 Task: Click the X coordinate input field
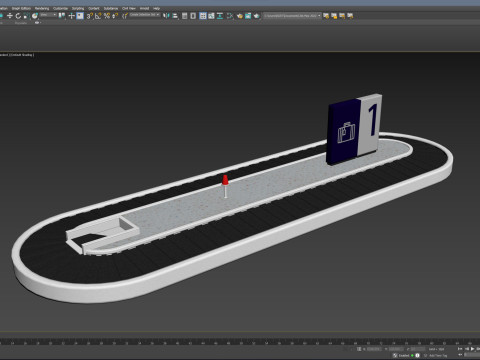tap(374, 349)
